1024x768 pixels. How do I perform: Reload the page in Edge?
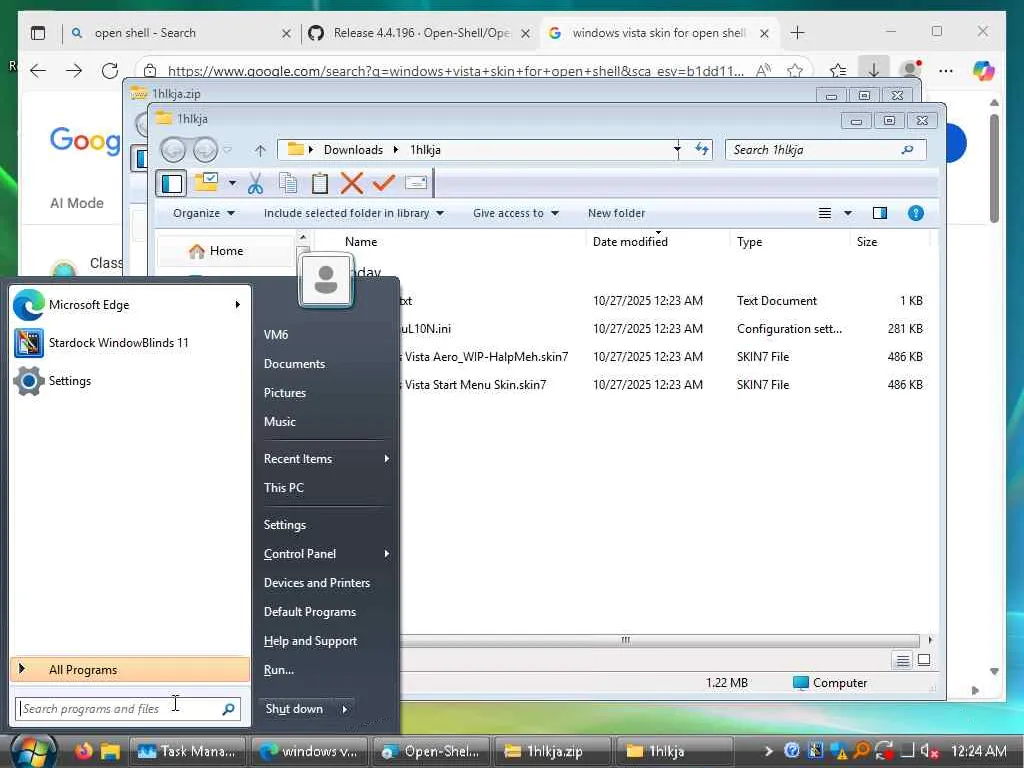click(x=110, y=71)
